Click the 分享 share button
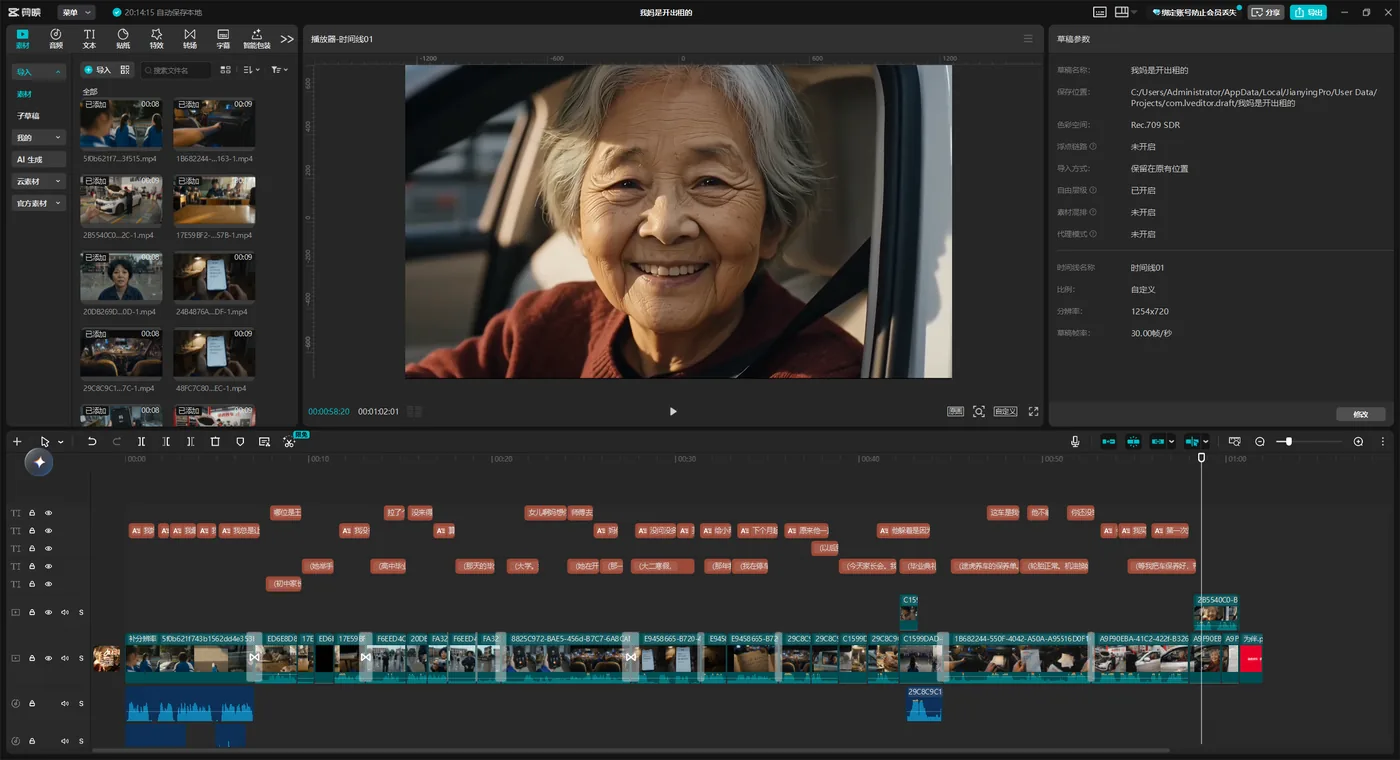This screenshot has height=760, width=1400. [x=1265, y=12]
